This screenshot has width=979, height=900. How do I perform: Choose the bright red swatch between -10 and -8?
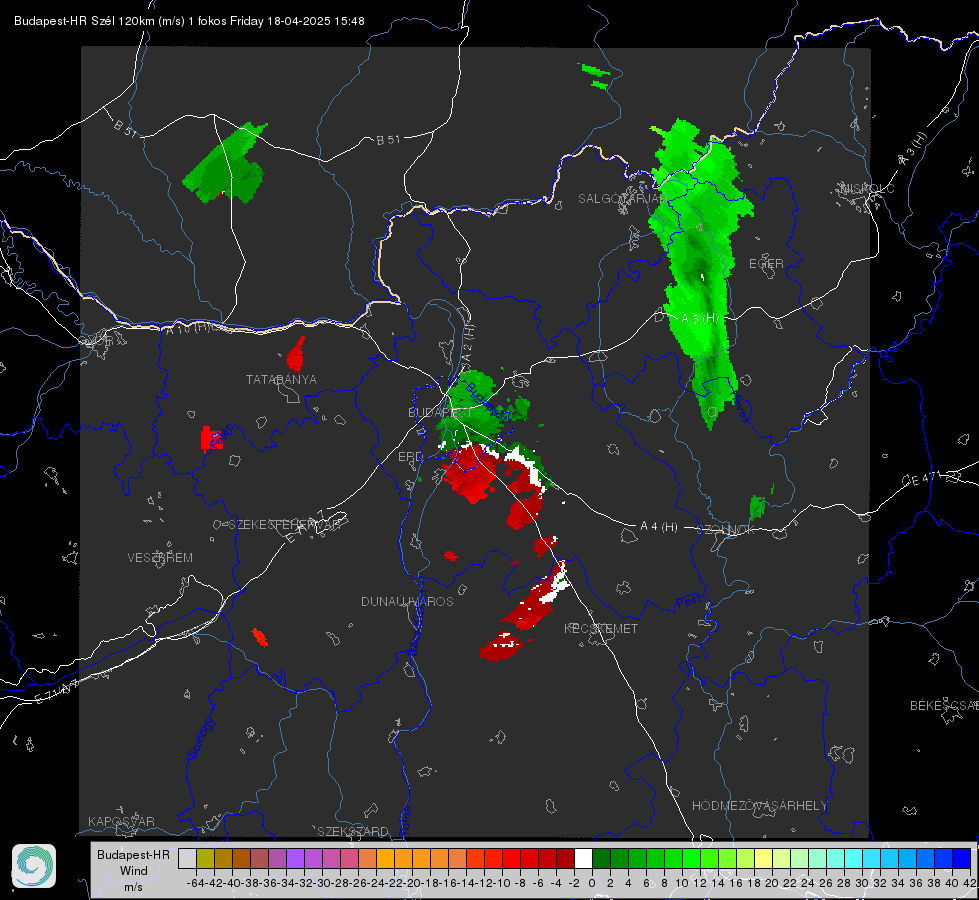[511, 858]
